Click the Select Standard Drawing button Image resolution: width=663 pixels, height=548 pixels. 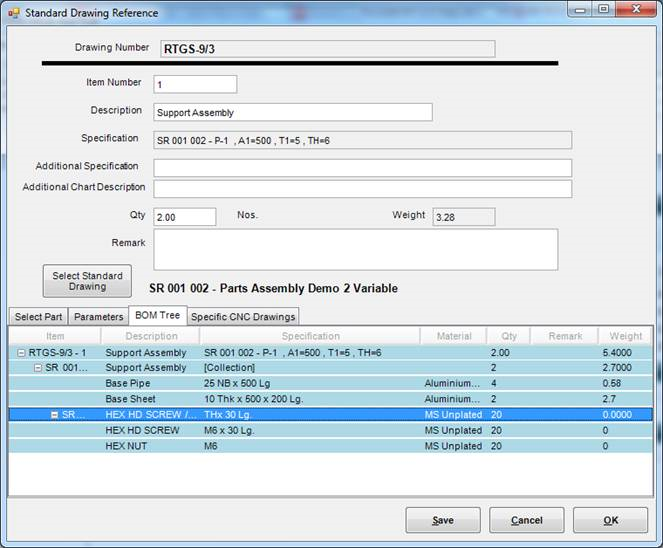point(87,281)
